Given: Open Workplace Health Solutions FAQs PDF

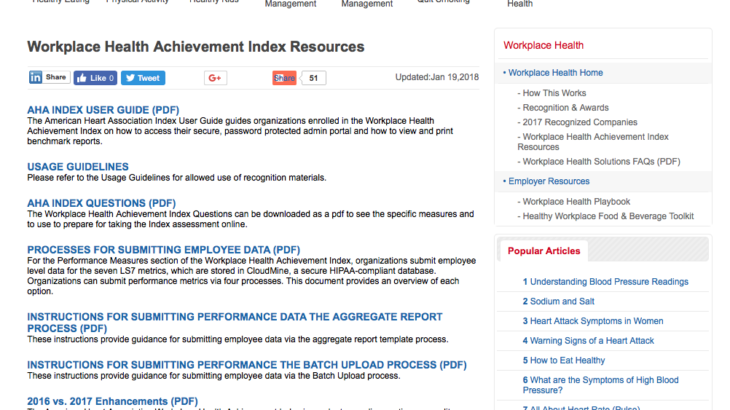Looking at the screenshot, I should pyautogui.click(x=601, y=161).
